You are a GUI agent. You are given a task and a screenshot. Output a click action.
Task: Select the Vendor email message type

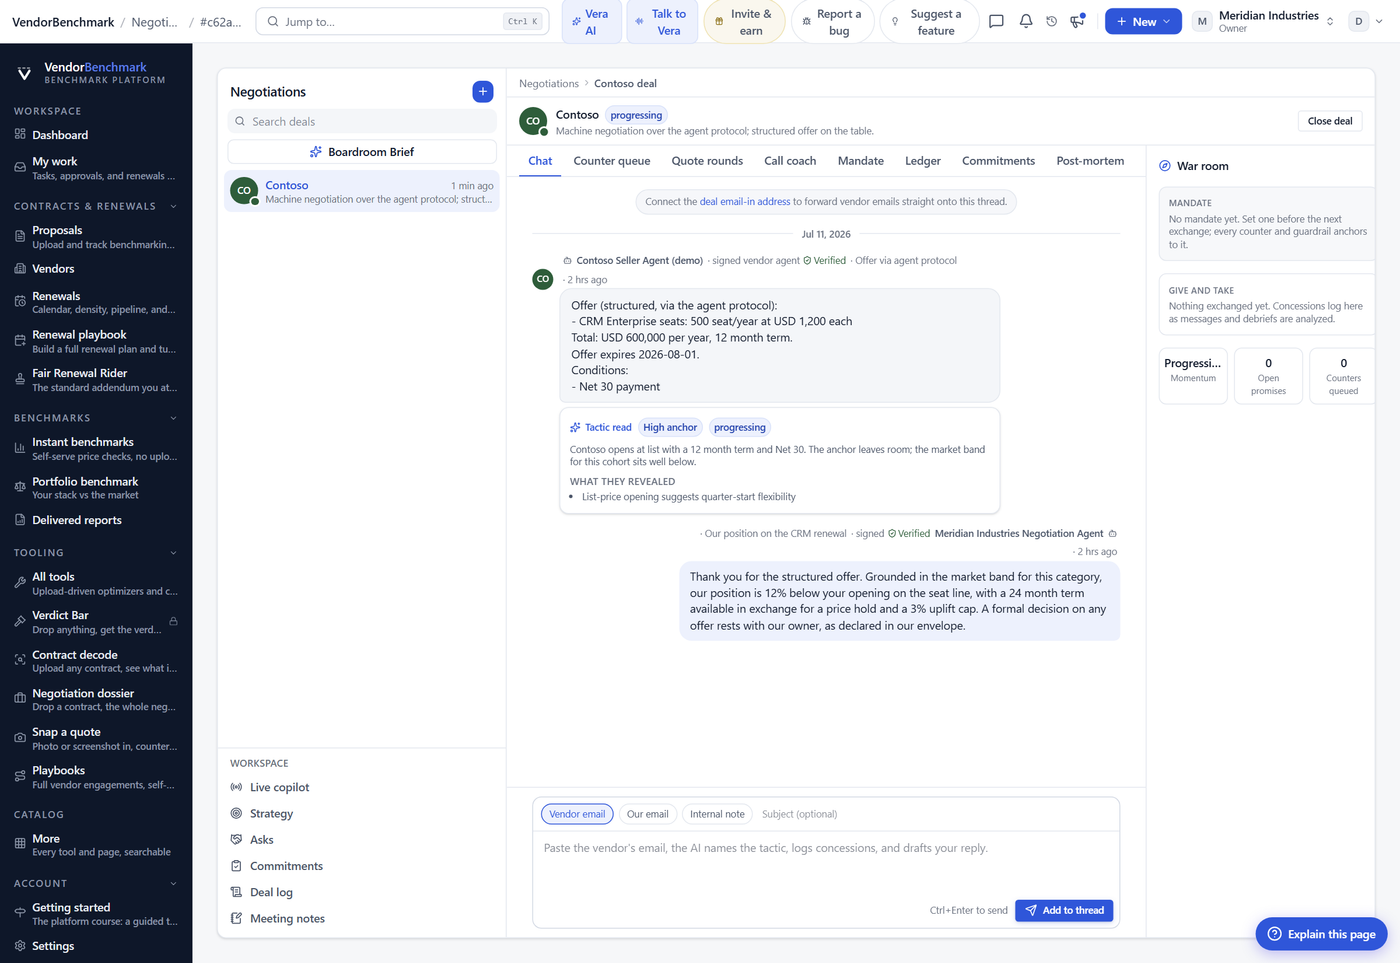coord(577,814)
